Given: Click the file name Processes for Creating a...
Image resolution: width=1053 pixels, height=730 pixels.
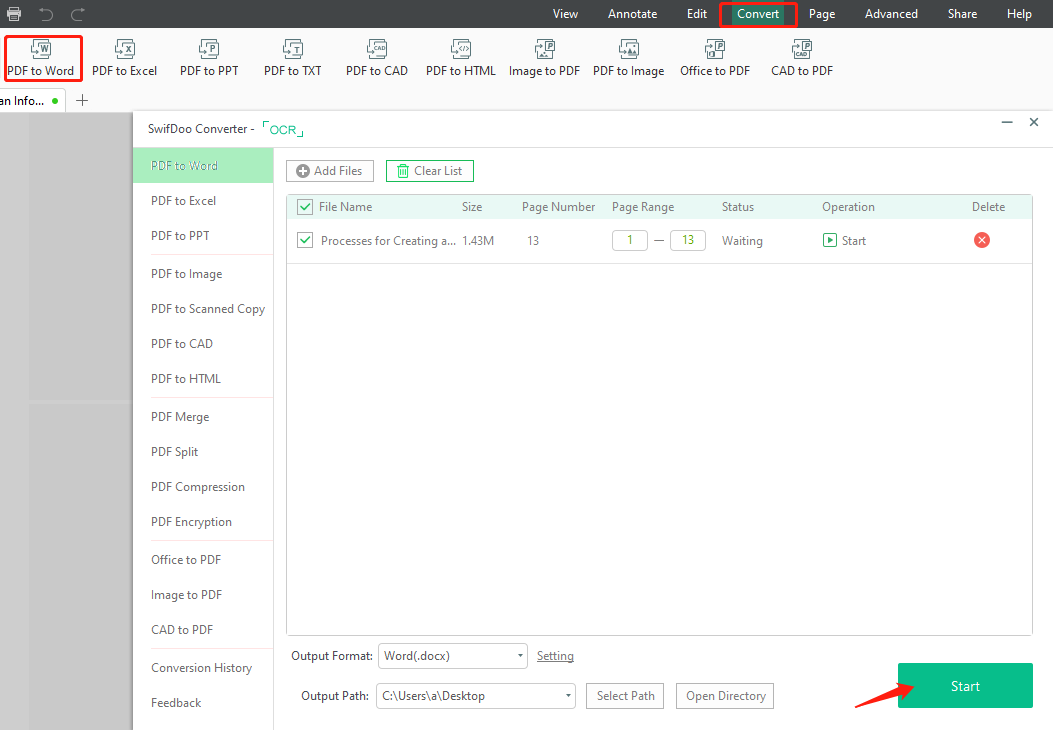Looking at the screenshot, I should [x=388, y=241].
